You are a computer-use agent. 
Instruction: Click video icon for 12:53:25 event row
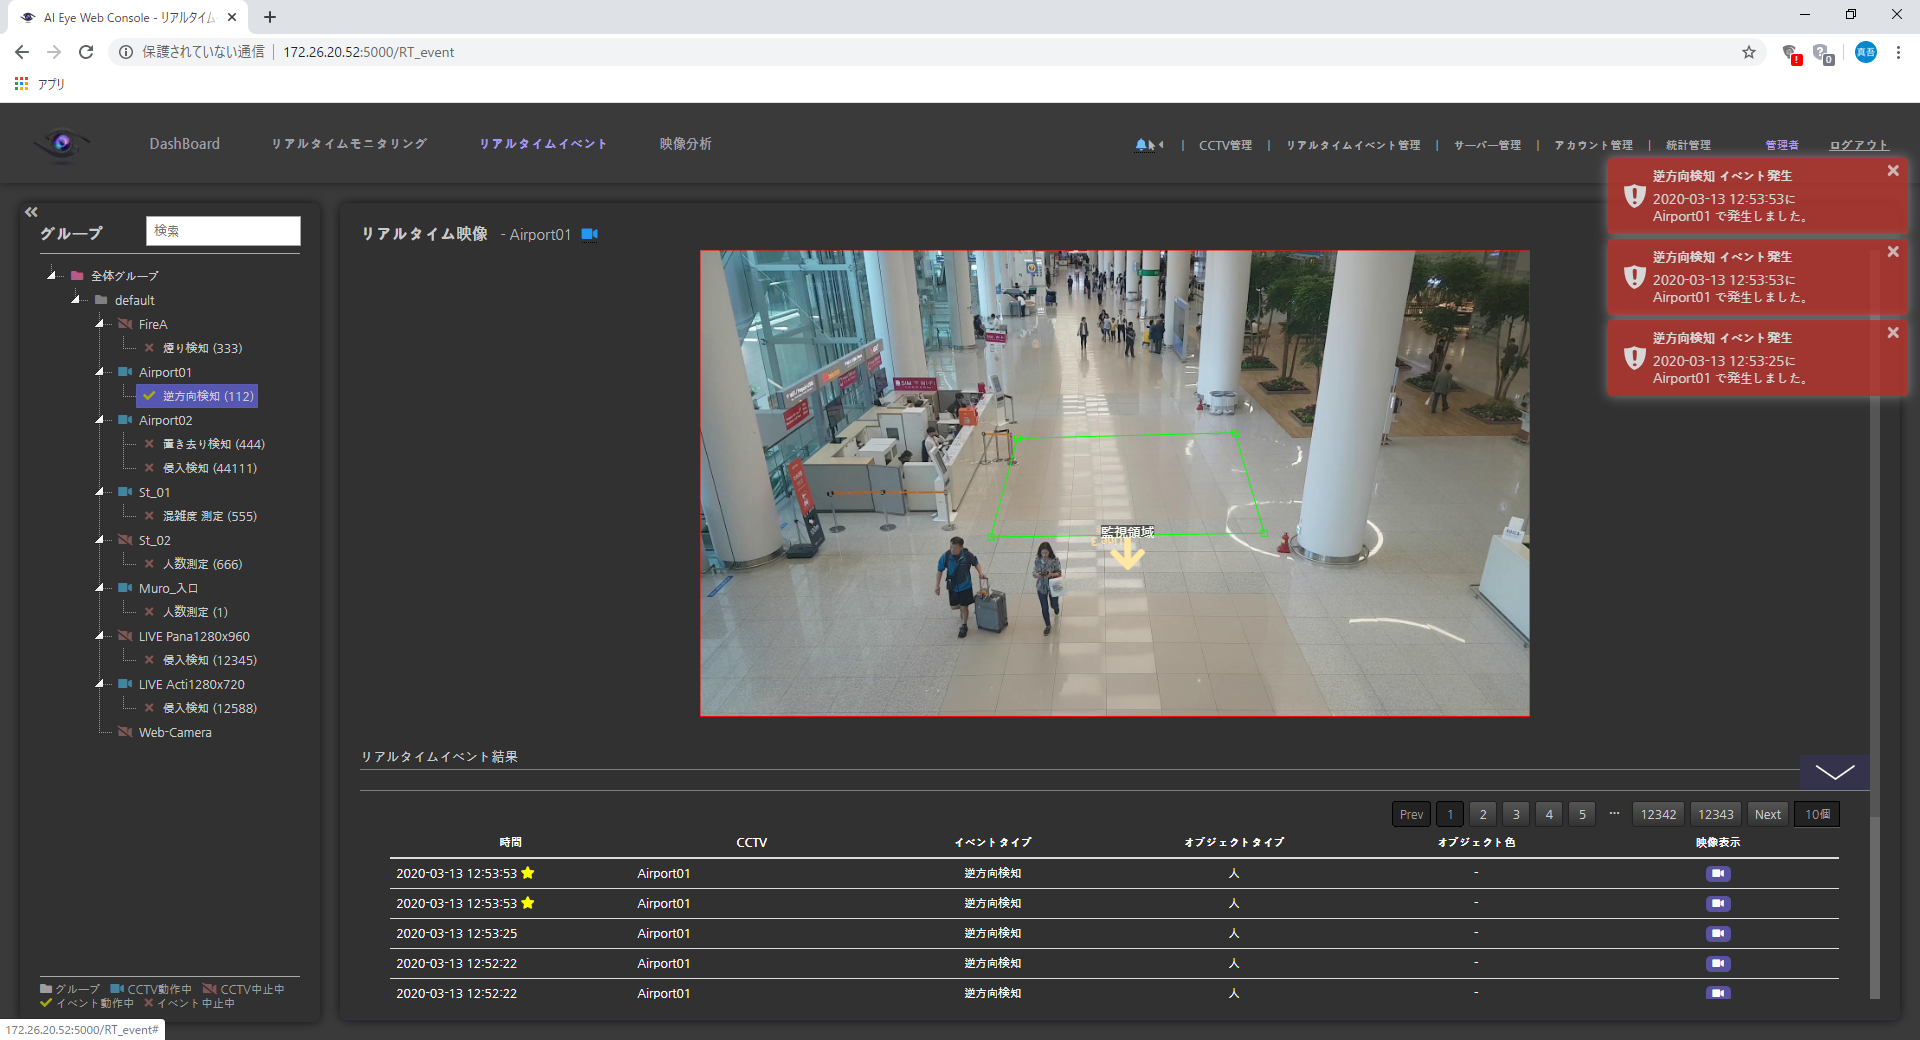(1717, 933)
